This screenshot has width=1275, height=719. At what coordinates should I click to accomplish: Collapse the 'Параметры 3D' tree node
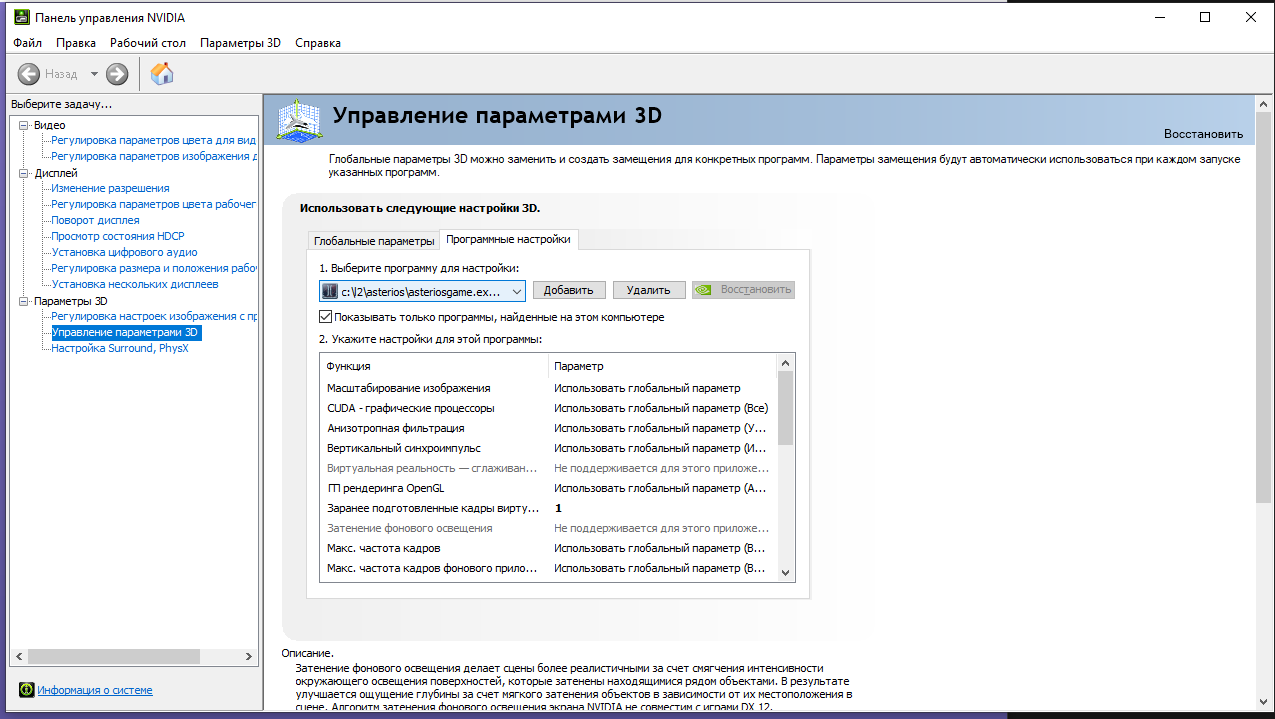tap(24, 301)
